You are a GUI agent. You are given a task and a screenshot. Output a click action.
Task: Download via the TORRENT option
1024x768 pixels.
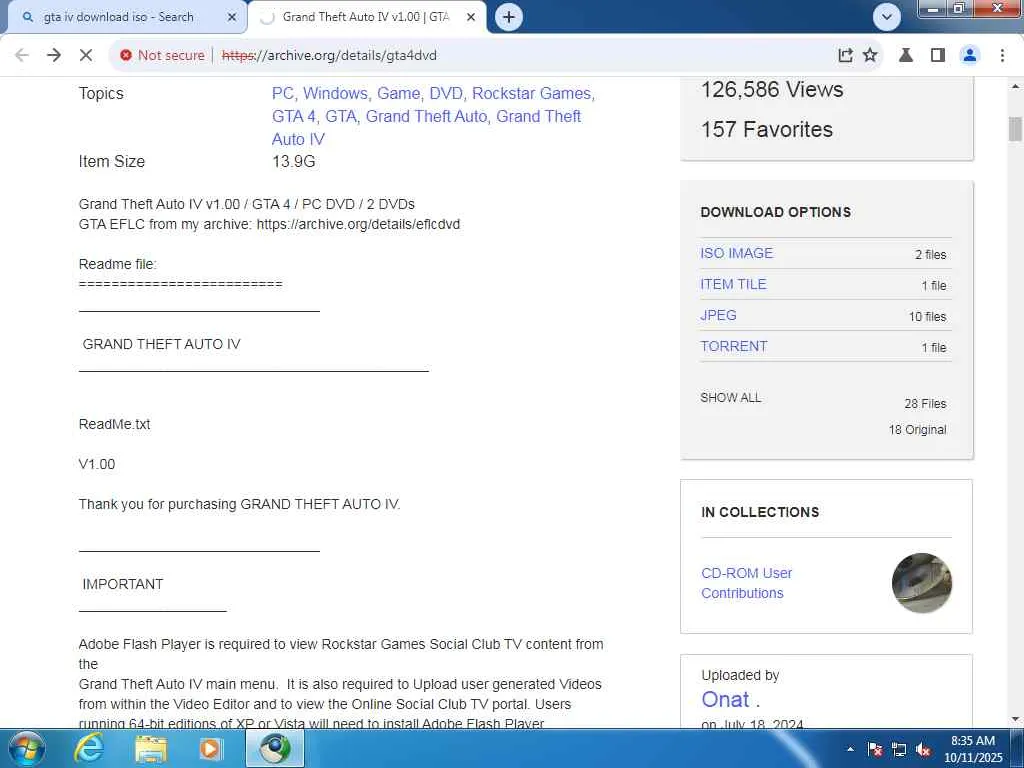pyautogui.click(x=734, y=347)
